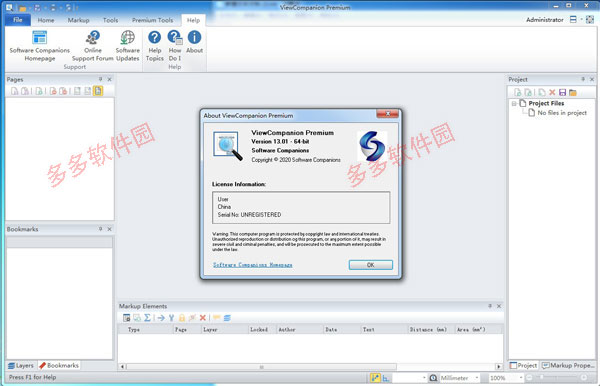Screen dimensions: 600x386
Task: Open Software Companions Homepage ribbon button
Action: point(39,46)
